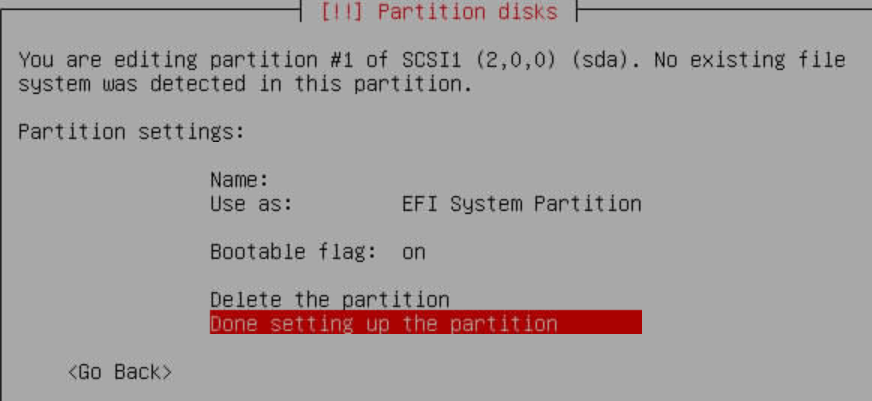Click the right end of red highlight bar
The width and height of the screenshot is (872, 401).
(x=636, y=323)
